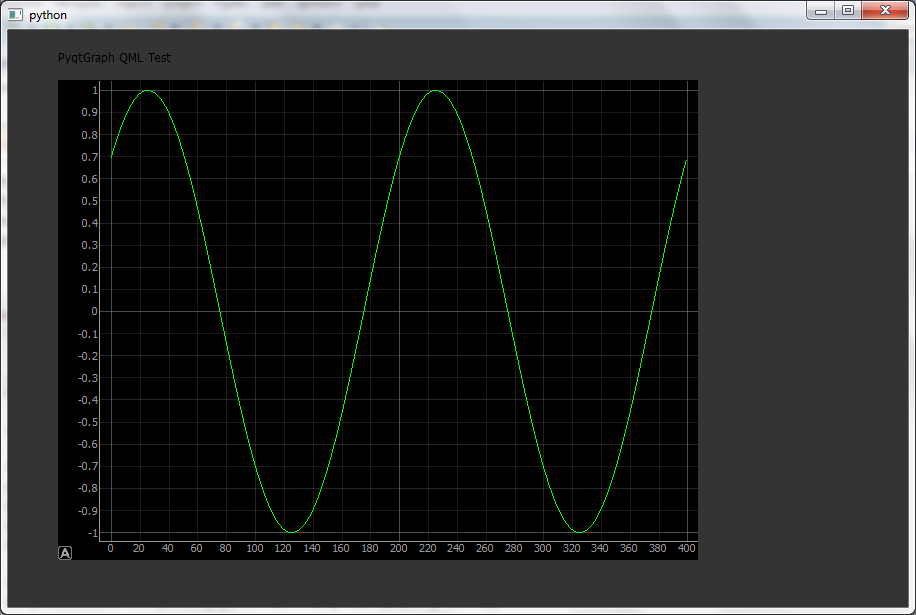
Task: Click the 0 tick label on y-axis
Action: coord(95,311)
